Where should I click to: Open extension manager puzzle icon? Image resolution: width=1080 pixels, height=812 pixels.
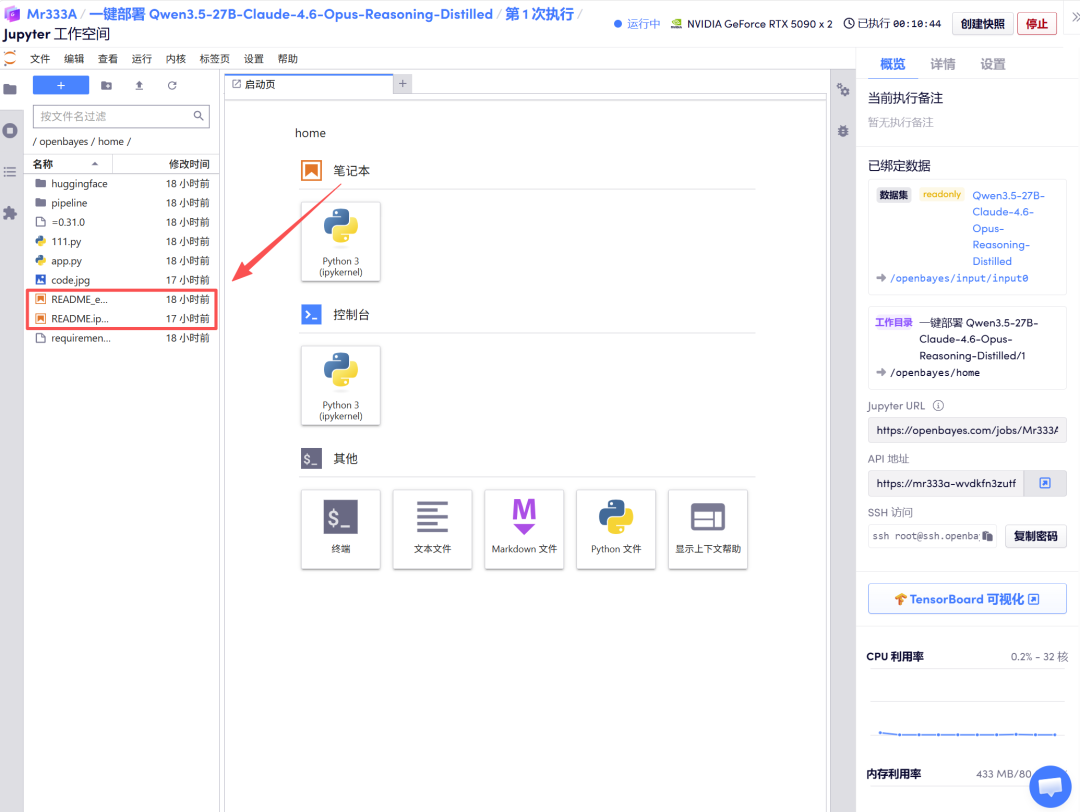(10, 213)
